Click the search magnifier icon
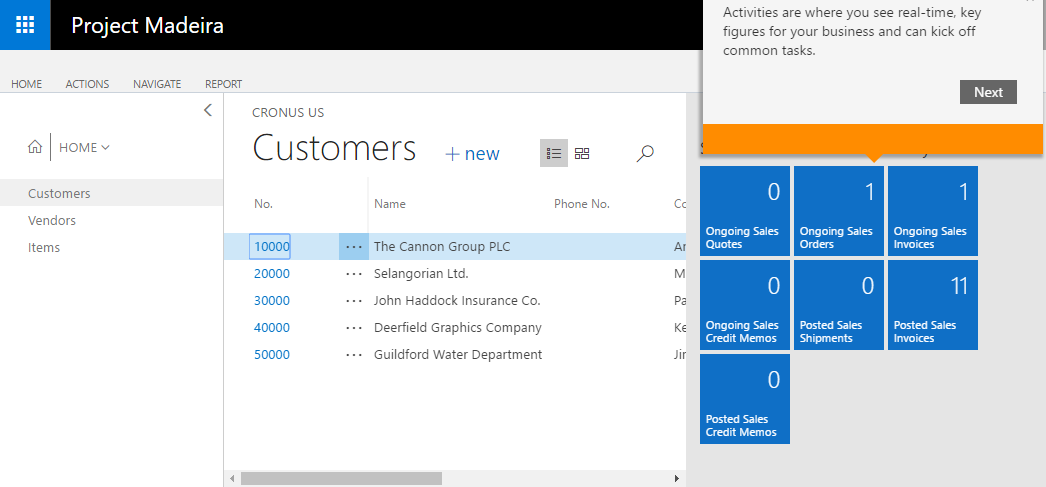 645,153
